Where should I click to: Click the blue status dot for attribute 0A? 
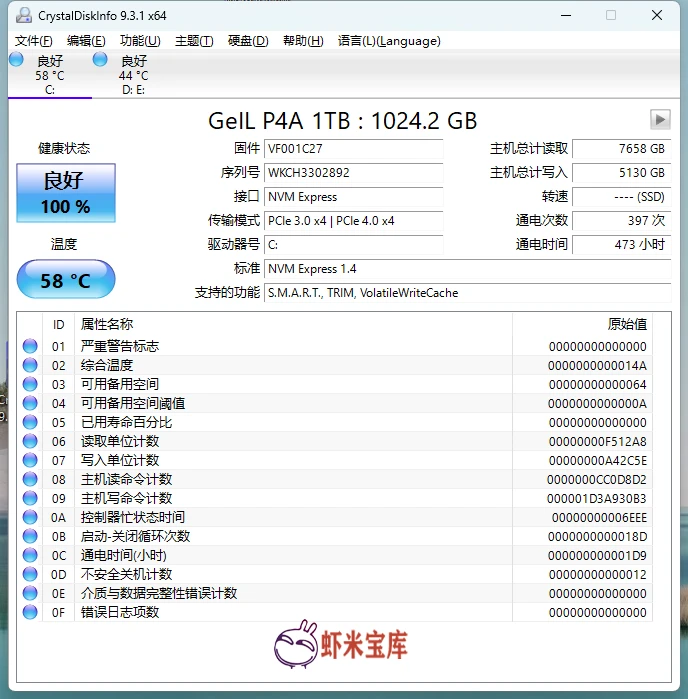(x=30, y=517)
